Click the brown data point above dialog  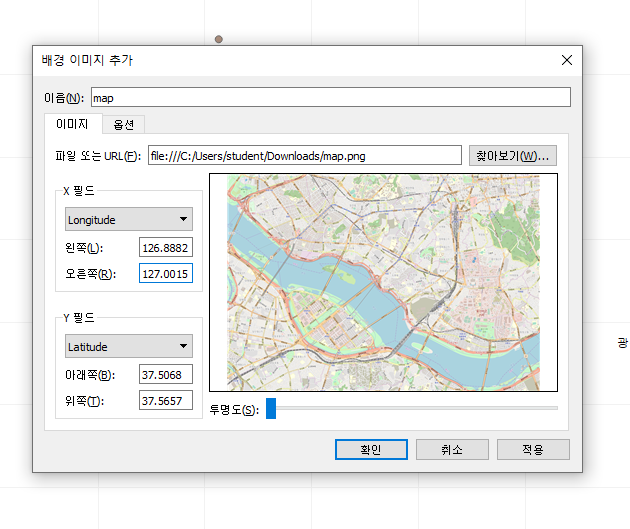tap(219, 39)
